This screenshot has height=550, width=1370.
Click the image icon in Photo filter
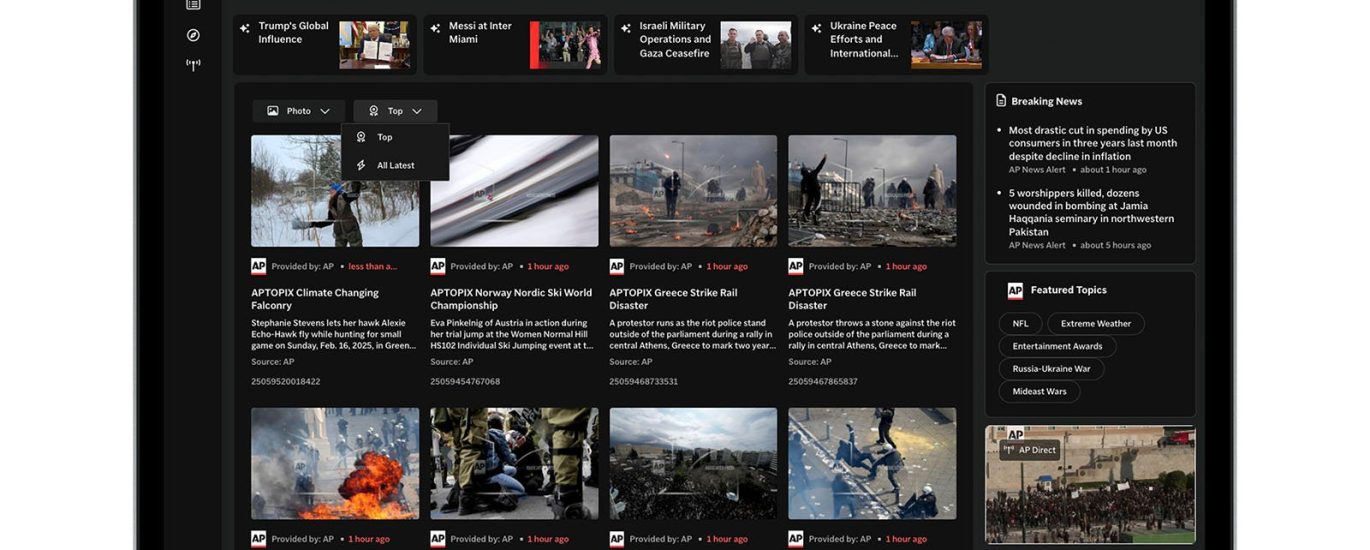coord(273,111)
